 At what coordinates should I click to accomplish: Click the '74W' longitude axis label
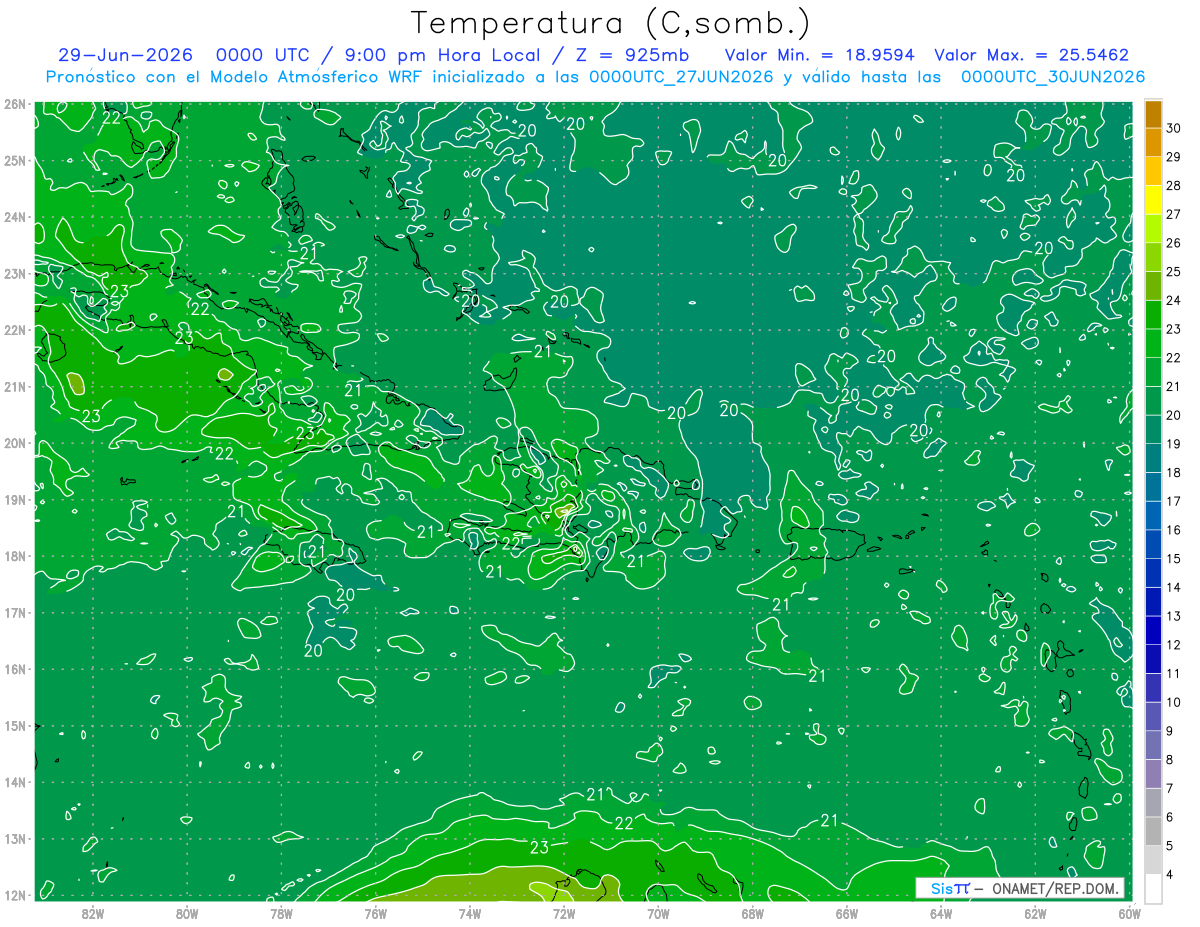coord(469,913)
